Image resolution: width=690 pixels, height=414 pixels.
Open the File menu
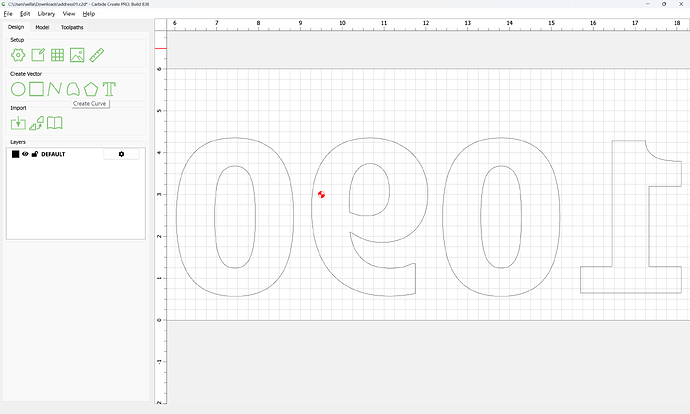(x=8, y=14)
